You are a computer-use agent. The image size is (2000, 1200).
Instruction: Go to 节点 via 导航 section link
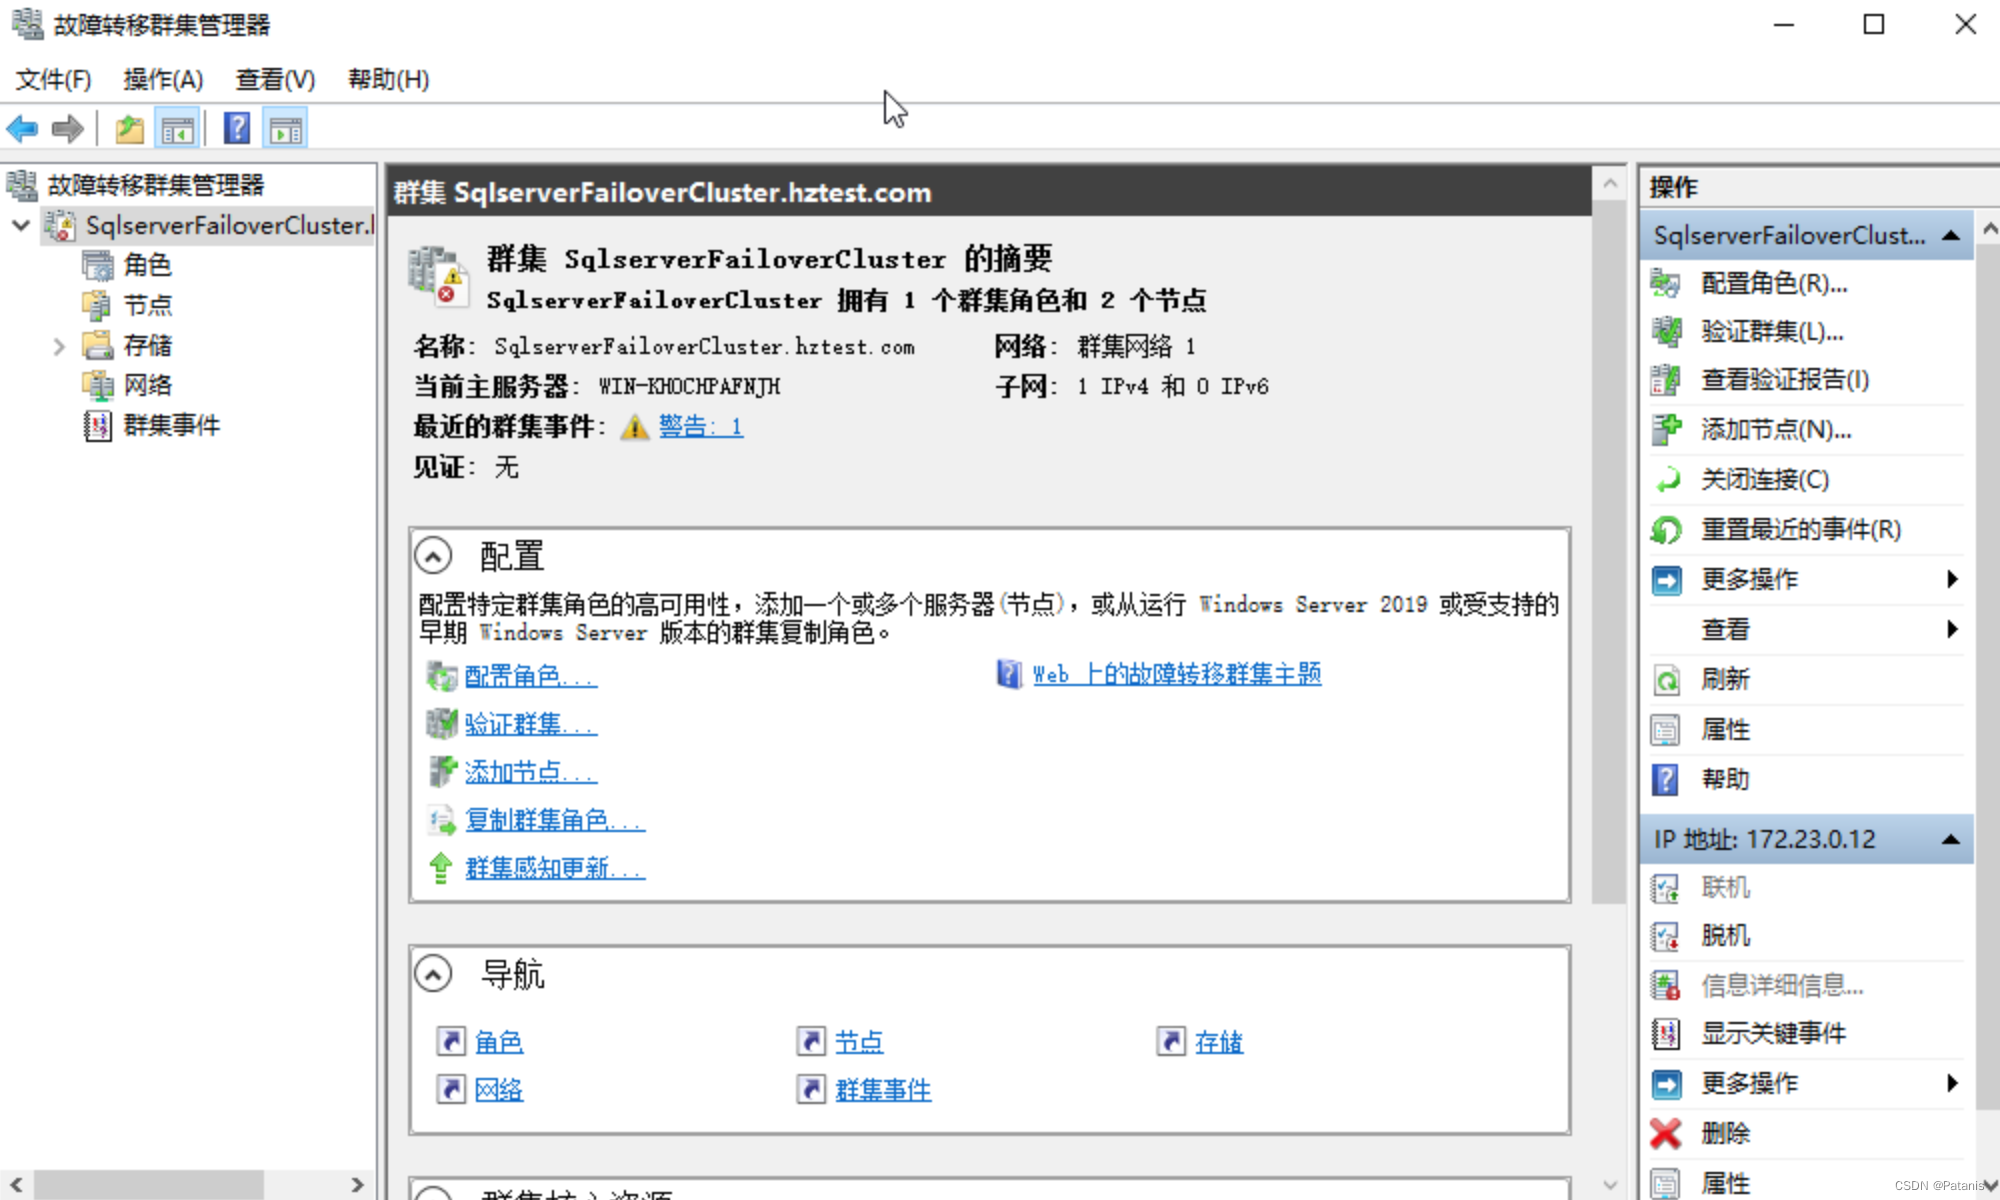859,1042
